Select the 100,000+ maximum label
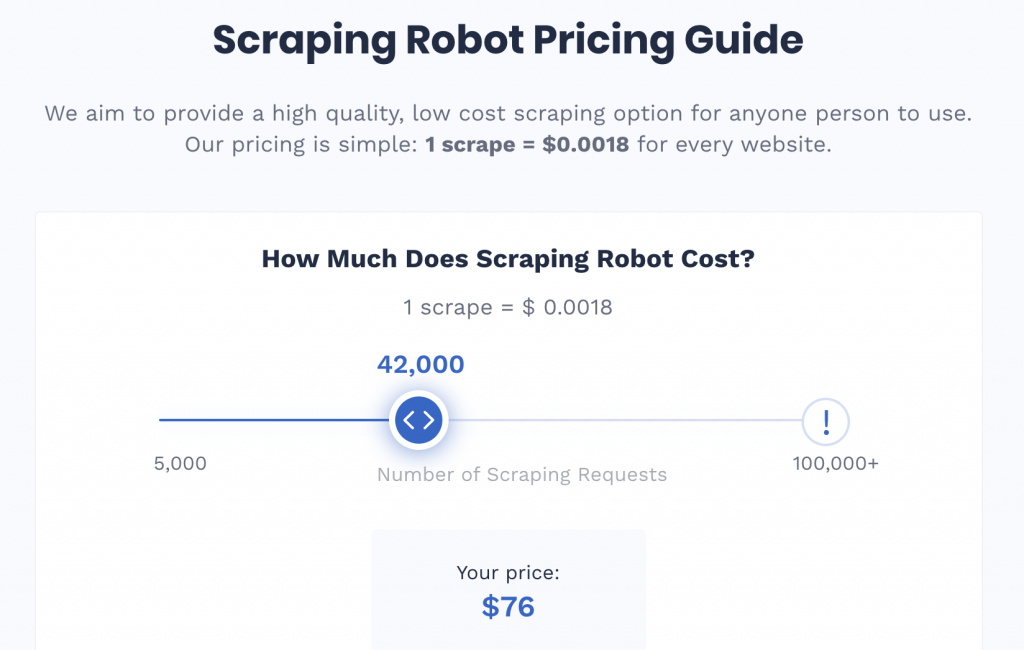 point(835,463)
